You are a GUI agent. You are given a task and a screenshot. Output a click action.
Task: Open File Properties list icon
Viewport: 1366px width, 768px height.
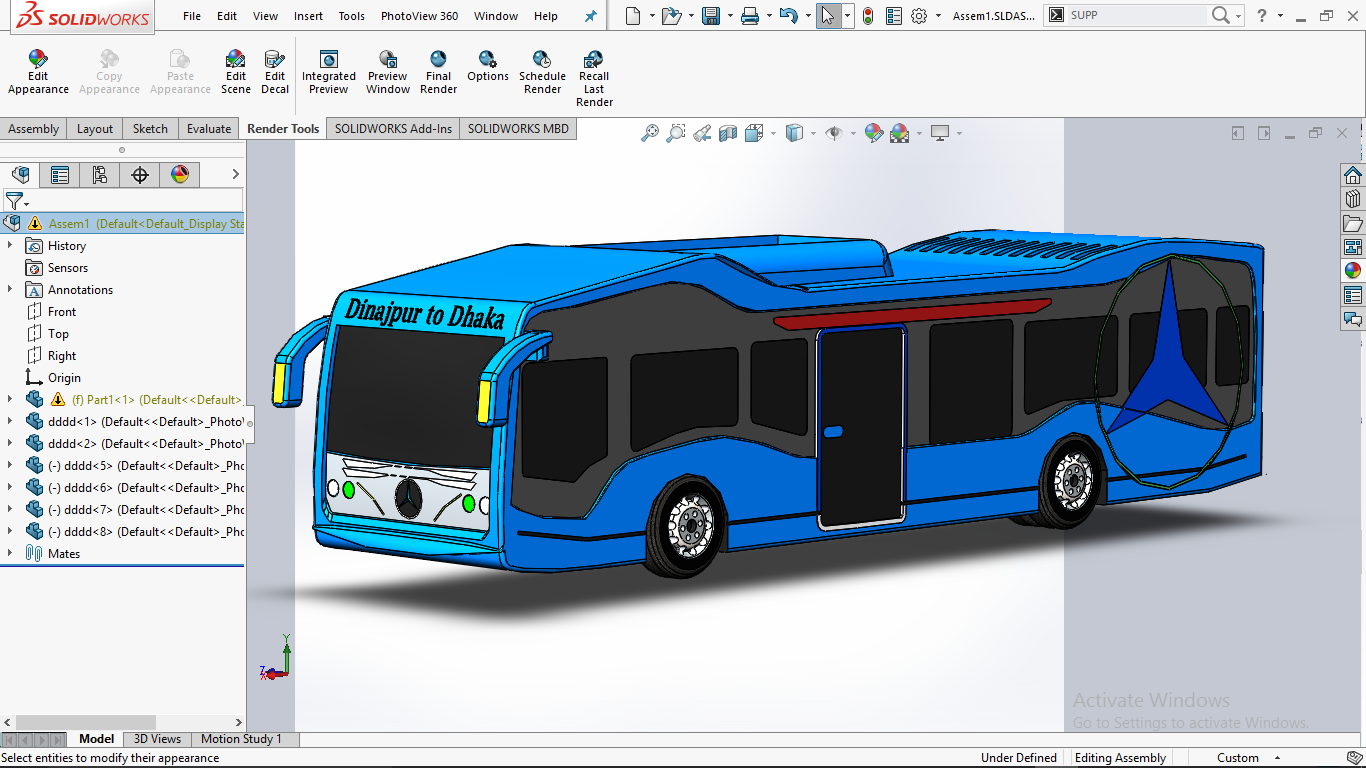tap(894, 16)
